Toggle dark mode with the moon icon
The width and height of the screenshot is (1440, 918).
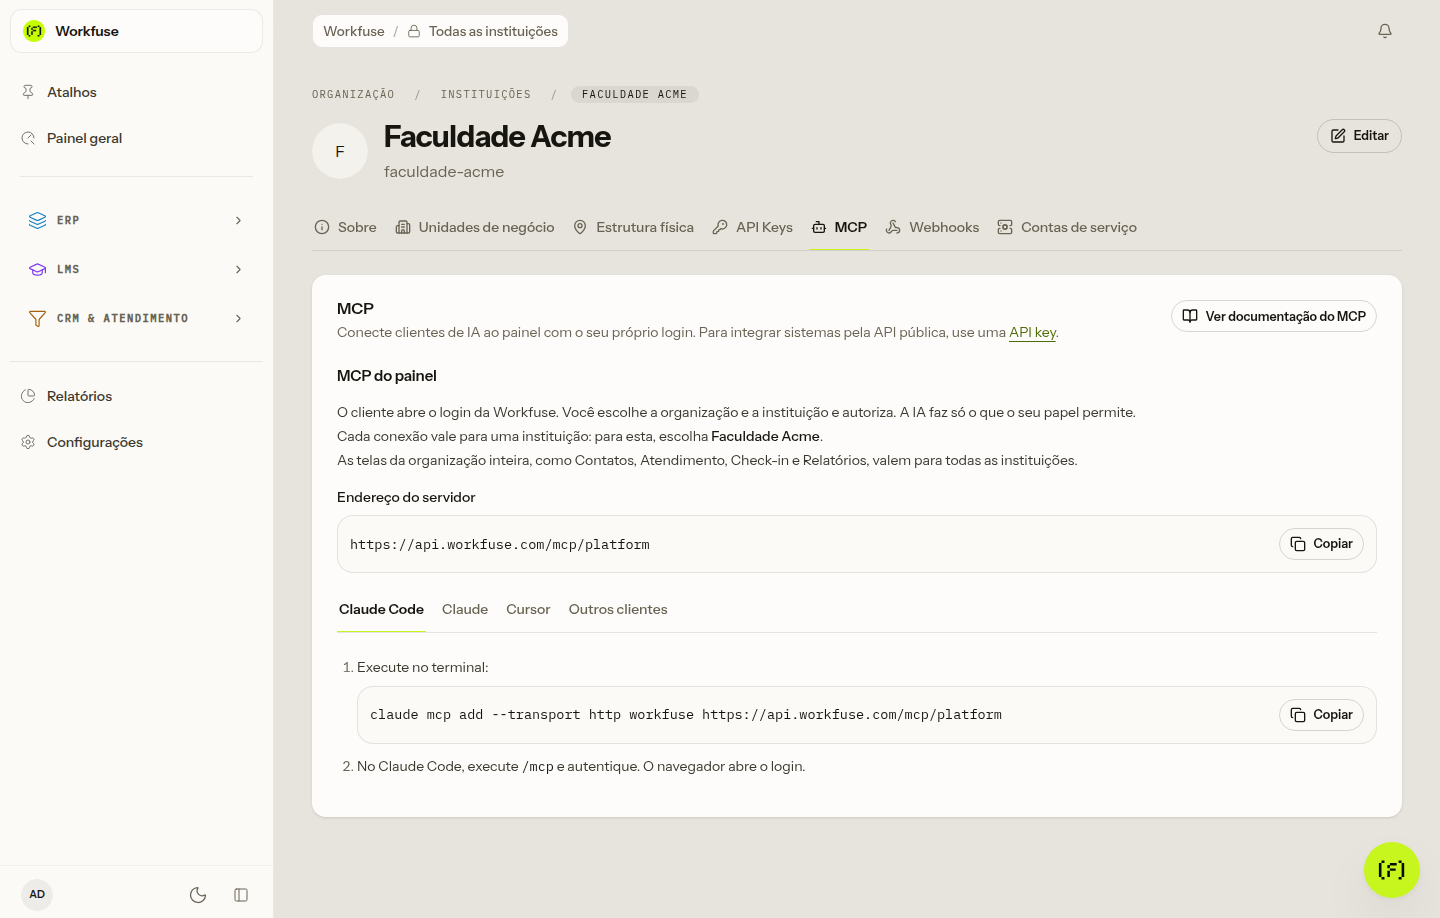pyautogui.click(x=198, y=895)
